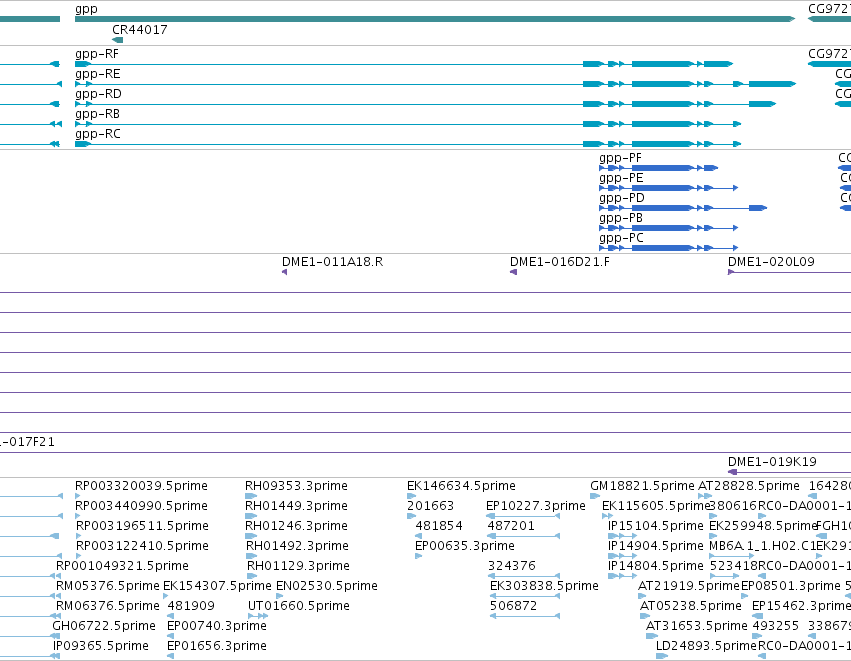The image size is (851, 661).
Task: Select the GH06722.5prime EST label
Action: pyautogui.click(x=104, y=626)
